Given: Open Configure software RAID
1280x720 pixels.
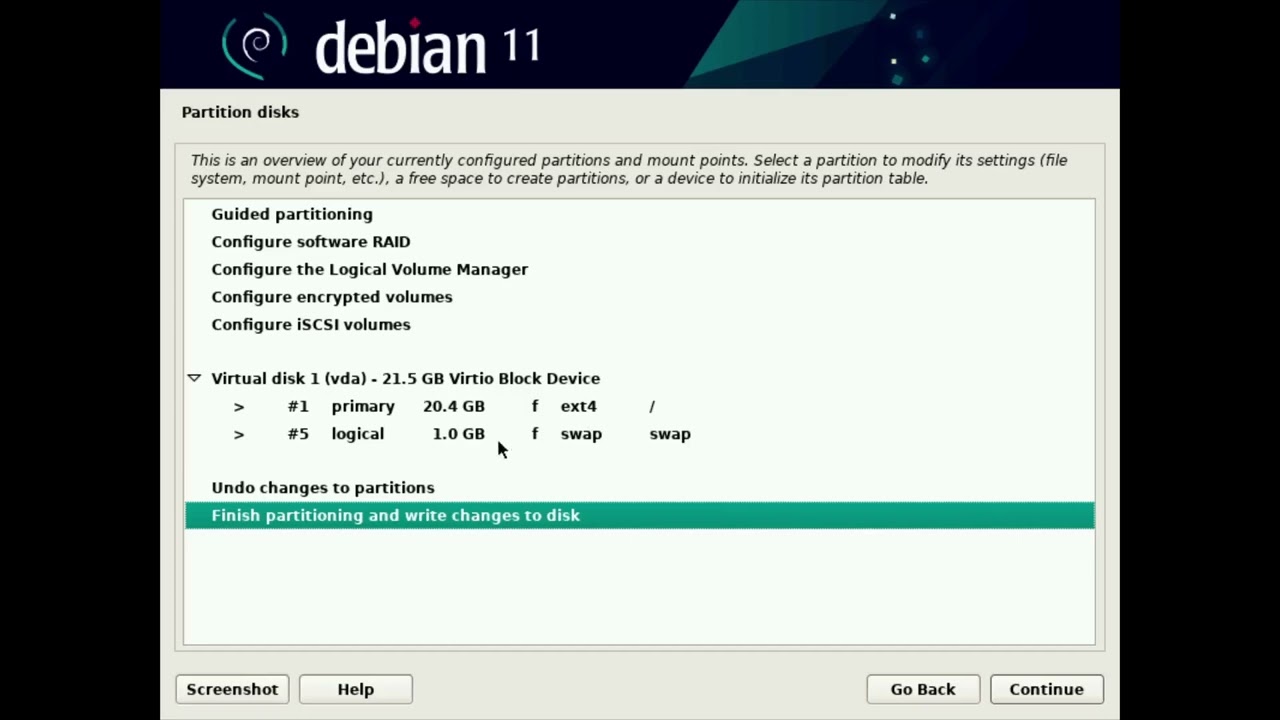Looking at the screenshot, I should 640,242.
